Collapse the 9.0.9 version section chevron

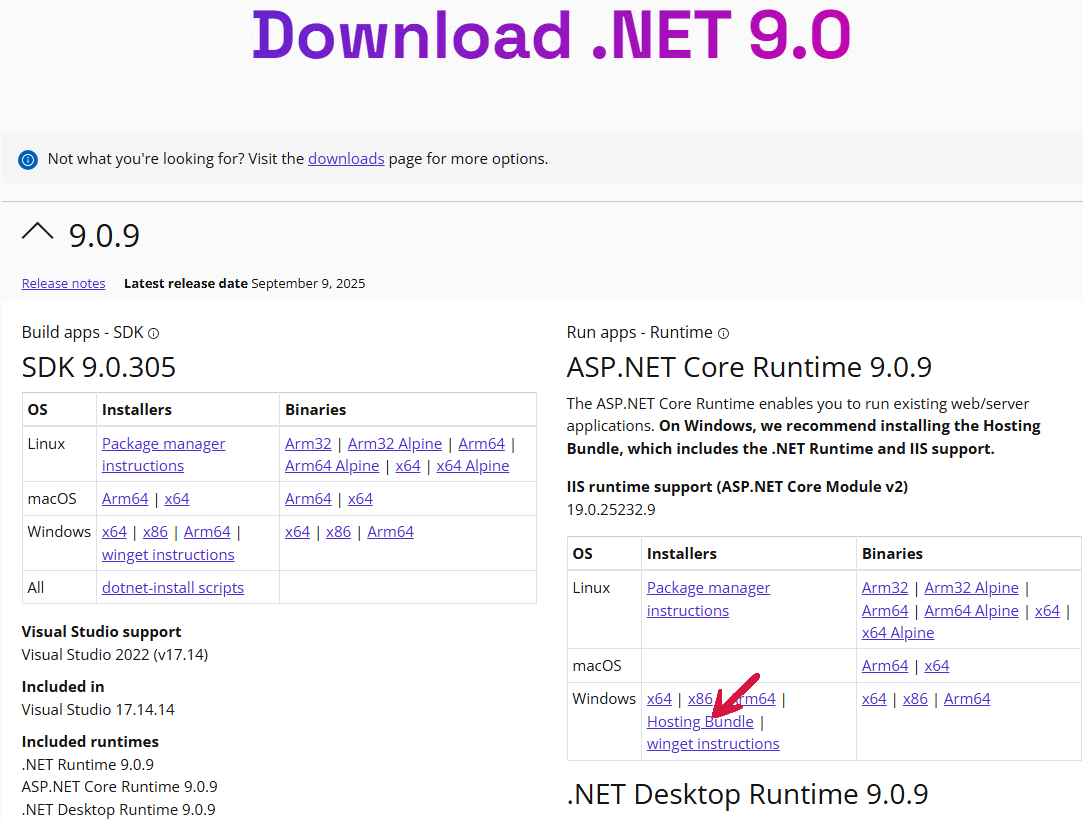38,232
